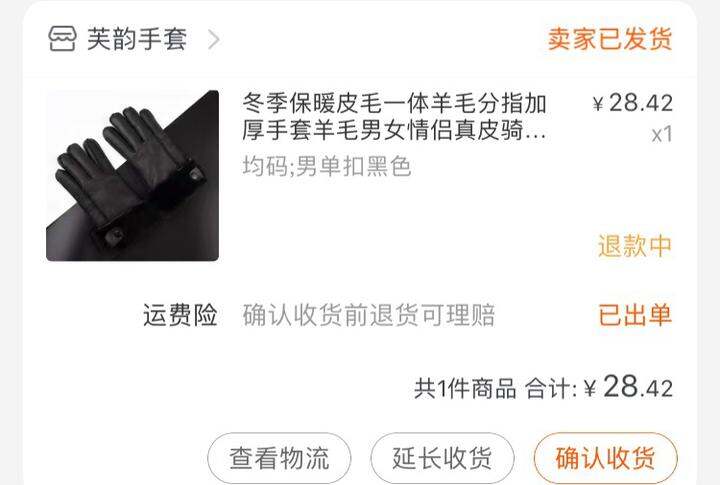The height and width of the screenshot is (485, 720).
Task: Open the 芙韵手套 store page
Action: point(137,39)
